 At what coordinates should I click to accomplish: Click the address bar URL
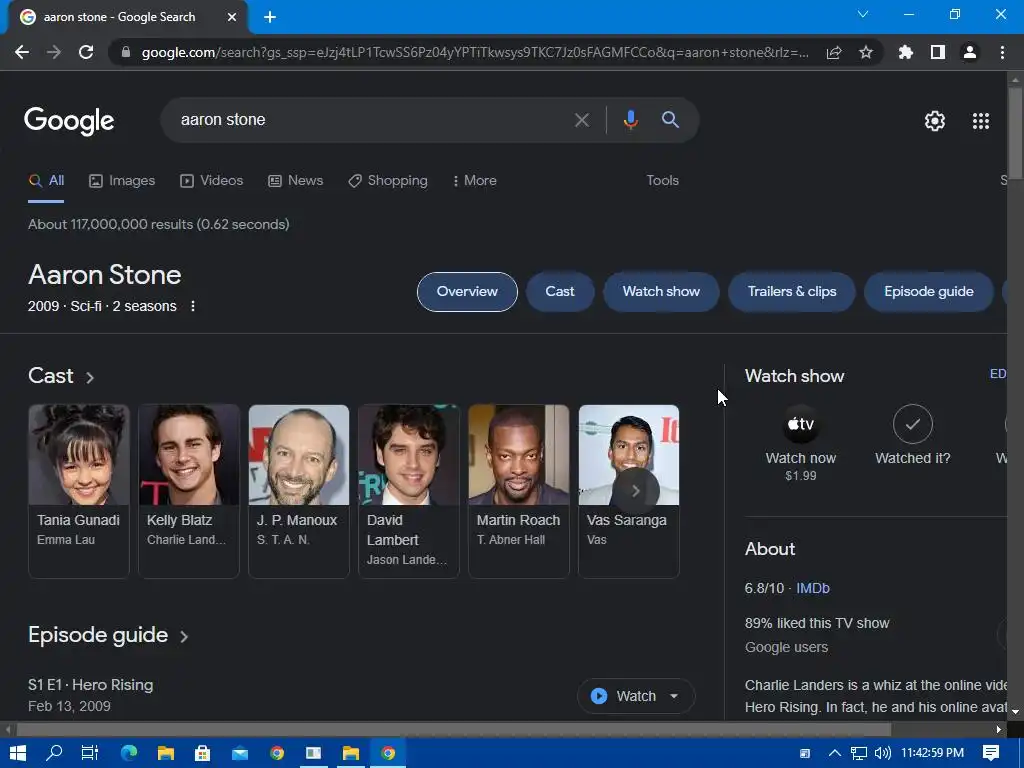[475, 52]
